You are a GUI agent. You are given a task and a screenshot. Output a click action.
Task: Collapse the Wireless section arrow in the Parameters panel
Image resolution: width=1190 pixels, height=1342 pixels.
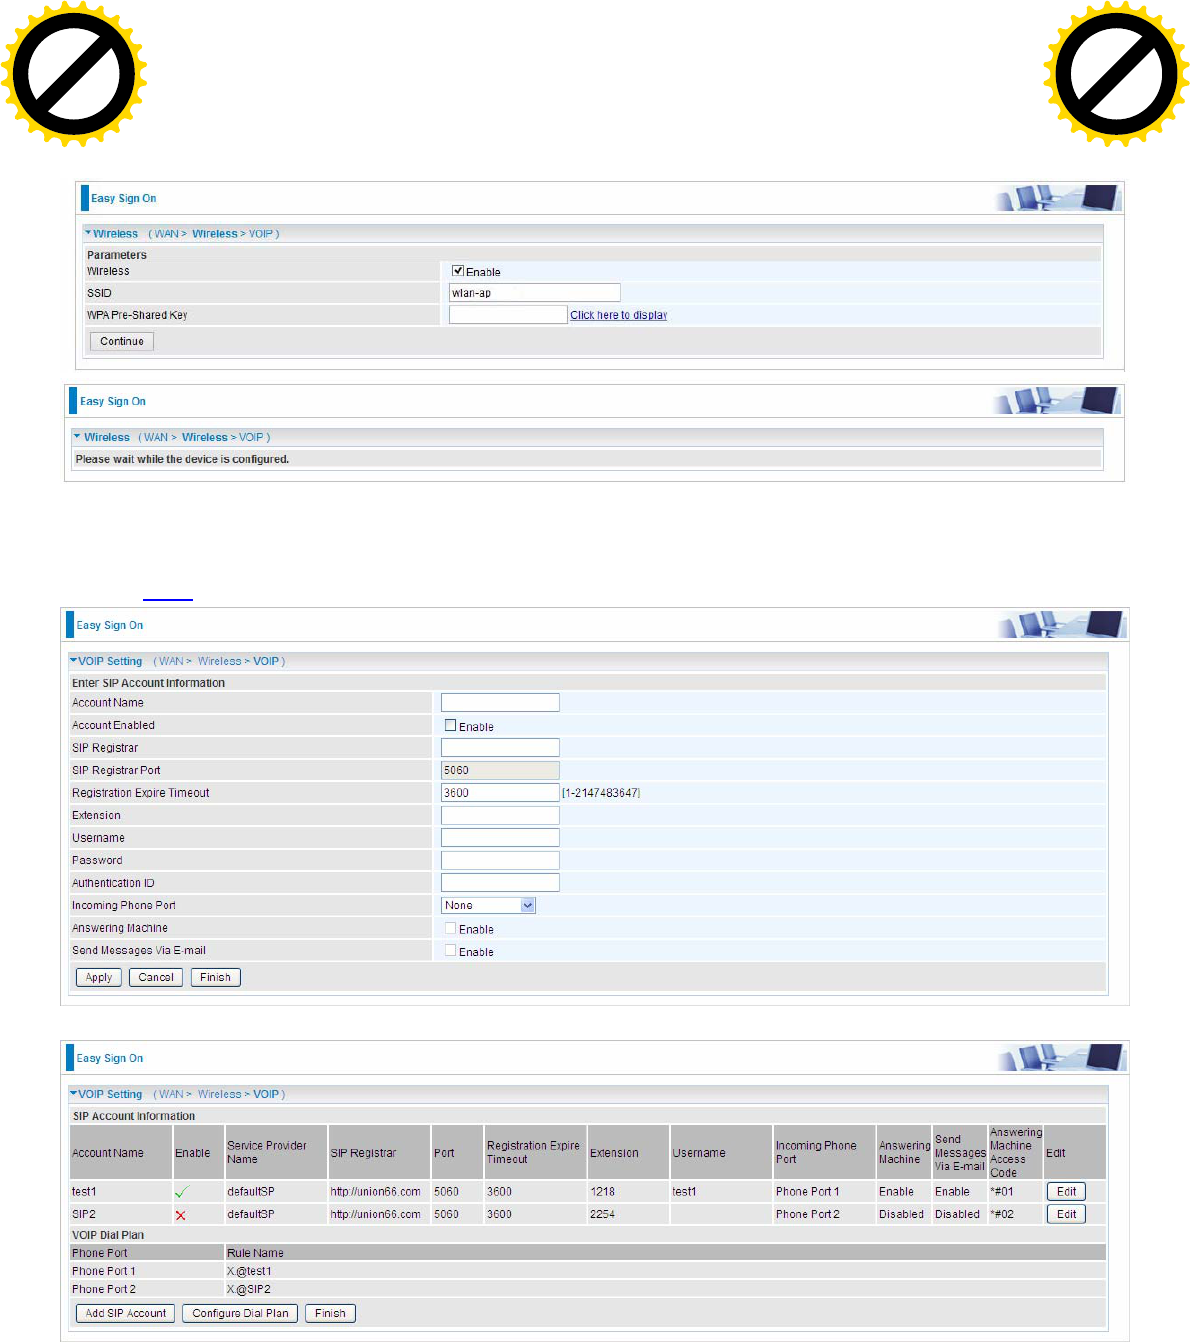click(x=88, y=233)
